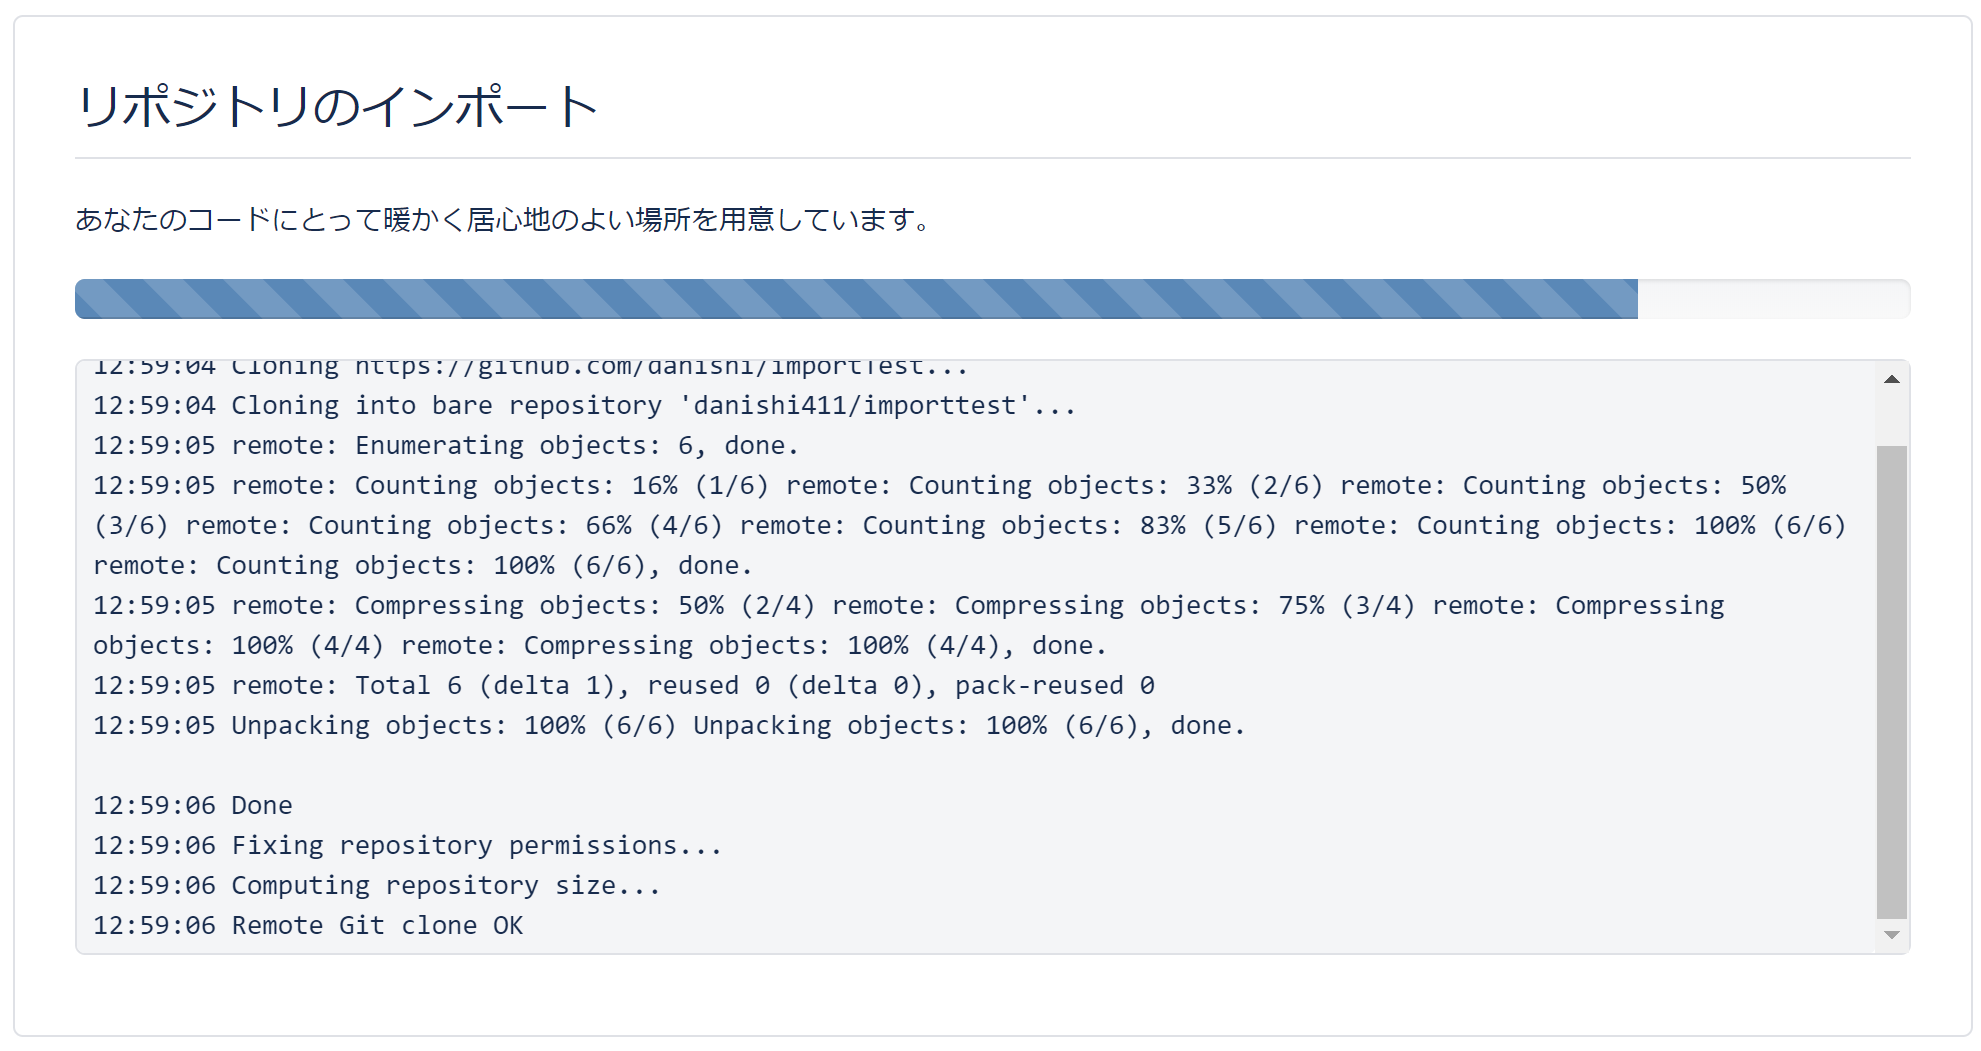The width and height of the screenshot is (1981, 1051).
Task: Click the Computing repository size line
Action: [377, 885]
